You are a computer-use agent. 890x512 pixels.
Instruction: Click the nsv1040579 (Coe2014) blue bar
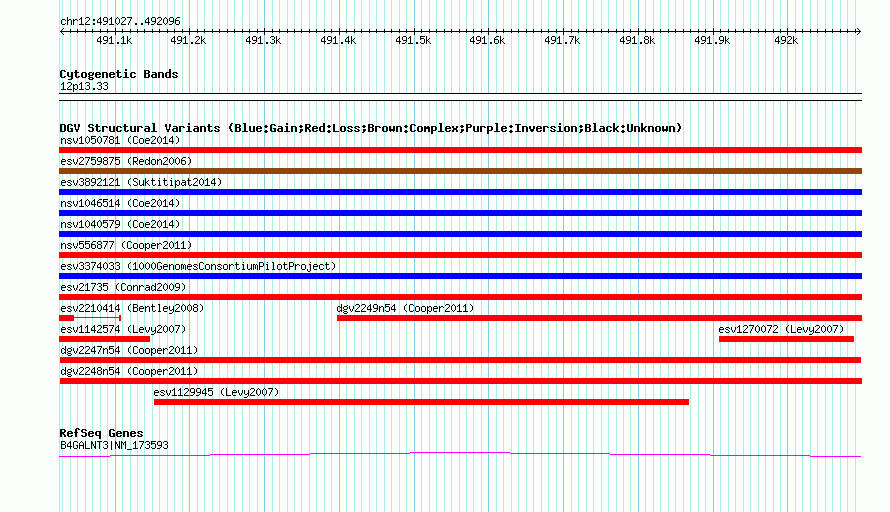pos(460,234)
